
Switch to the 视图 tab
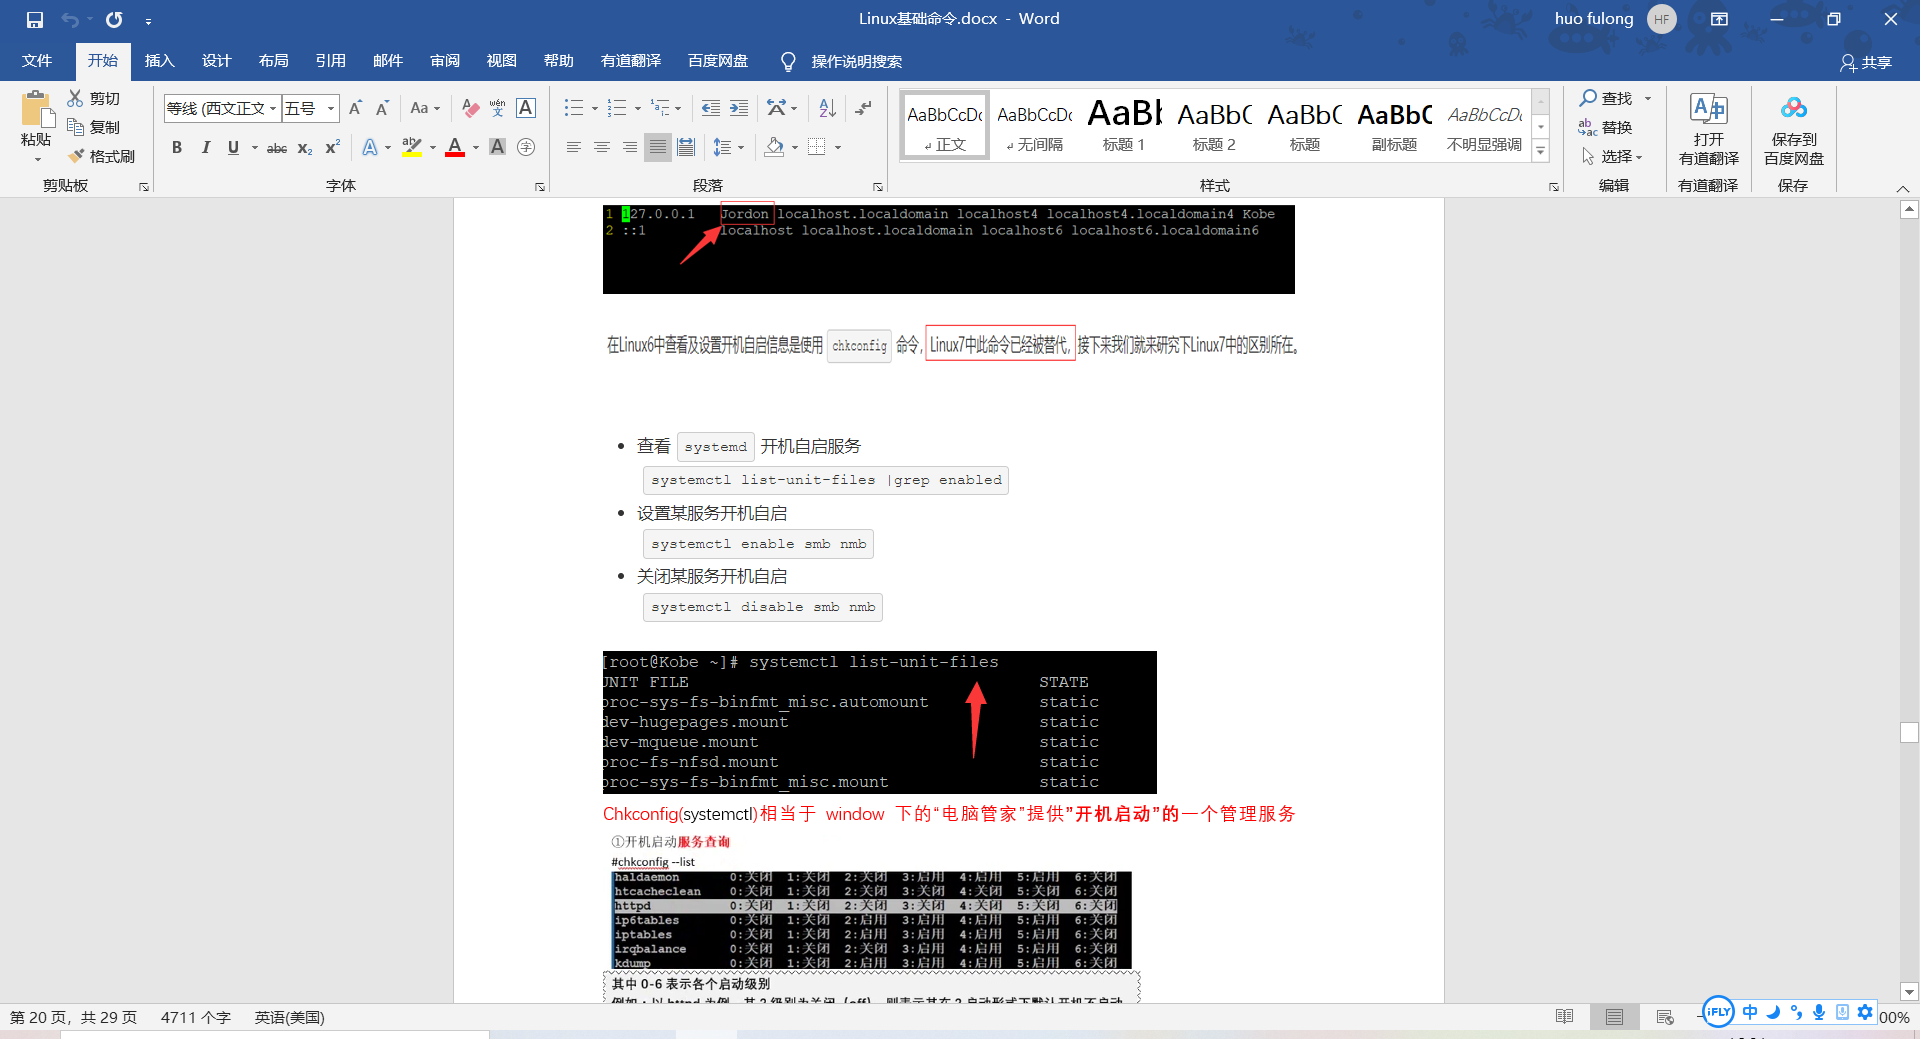click(502, 61)
